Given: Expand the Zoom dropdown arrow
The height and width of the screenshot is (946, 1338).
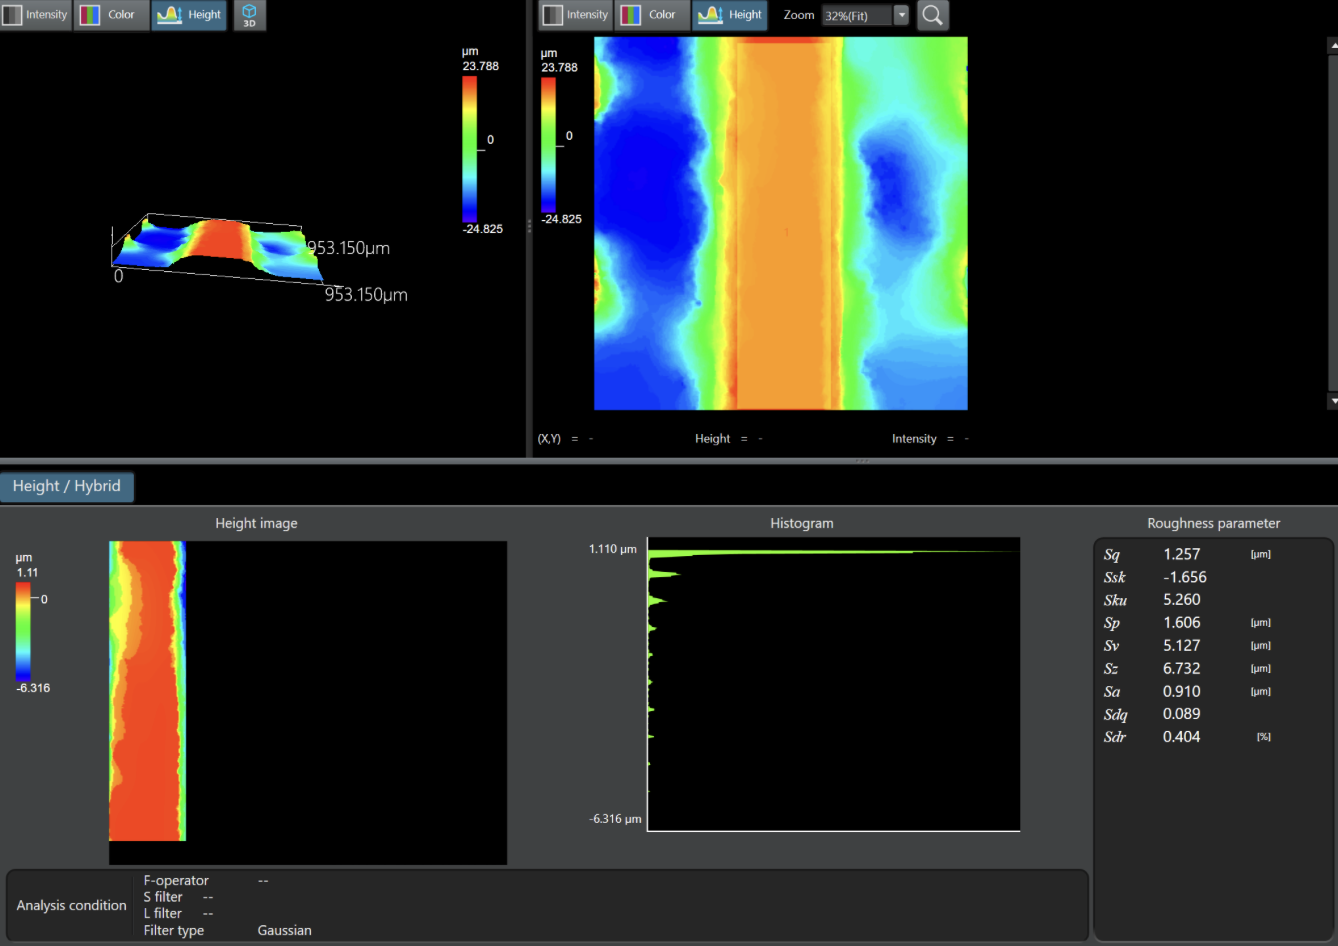Looking at the screenshot, I should (901, 15).
